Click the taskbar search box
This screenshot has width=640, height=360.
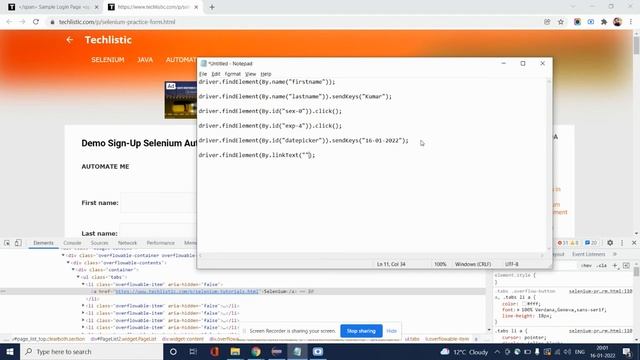91,351
